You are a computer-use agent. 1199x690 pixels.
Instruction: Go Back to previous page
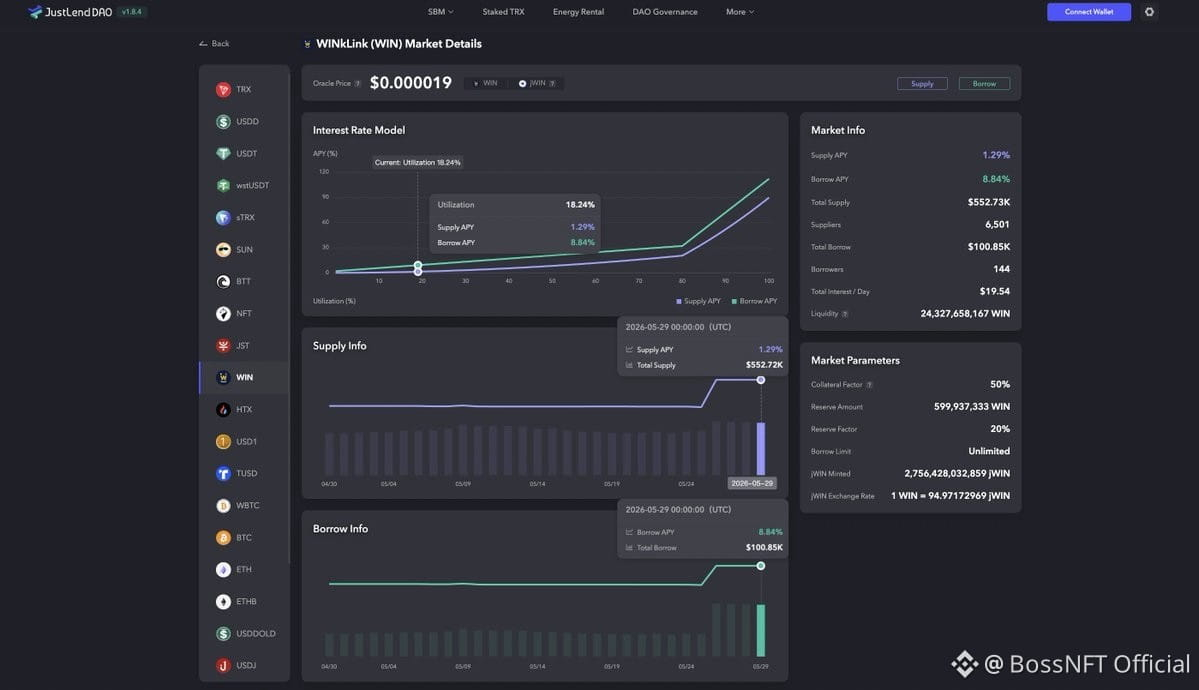pos(214,44)
